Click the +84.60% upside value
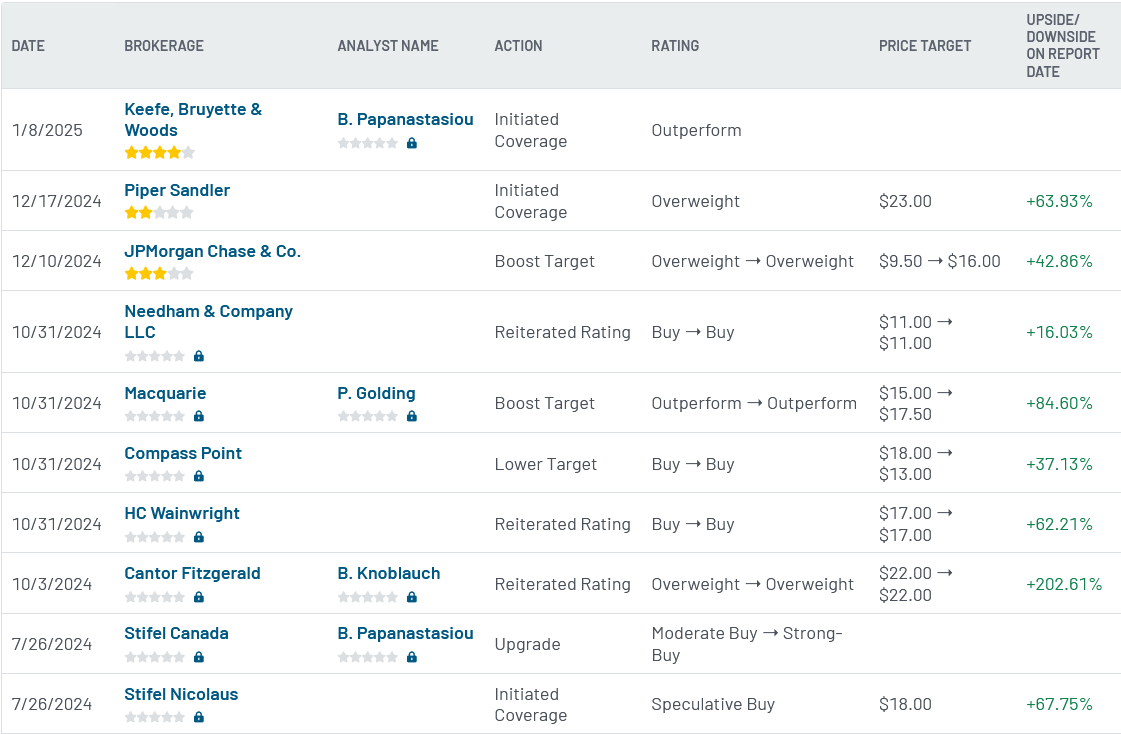Viewport: 1121px width, 734px height. 1060,403
